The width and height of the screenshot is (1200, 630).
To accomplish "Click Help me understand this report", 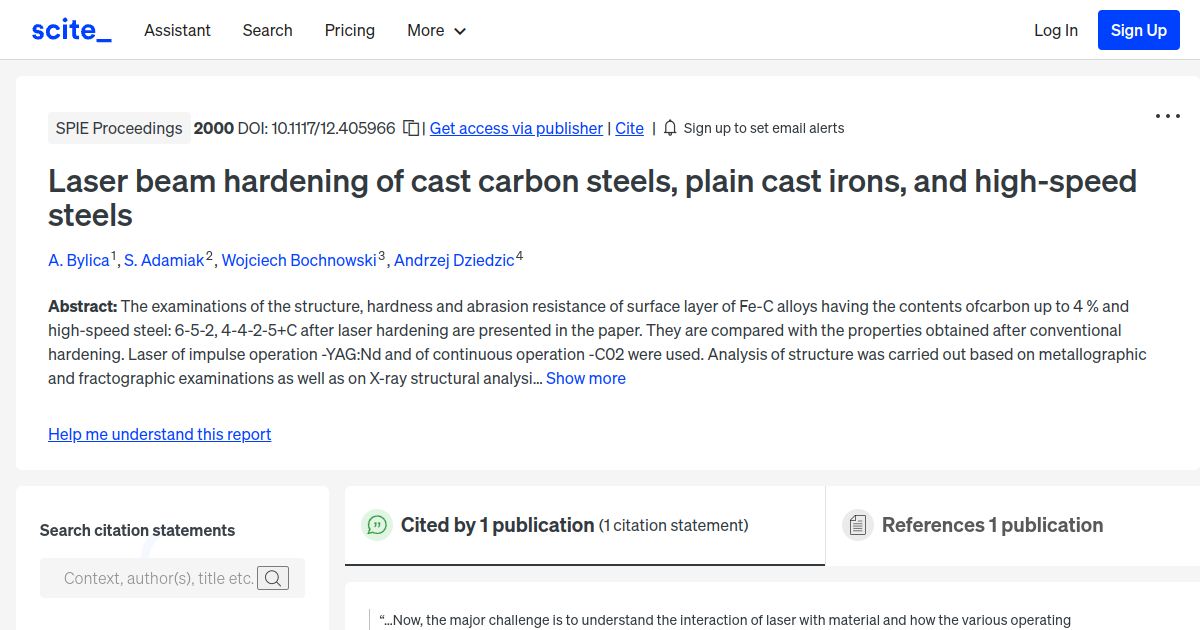I will 159,434.
